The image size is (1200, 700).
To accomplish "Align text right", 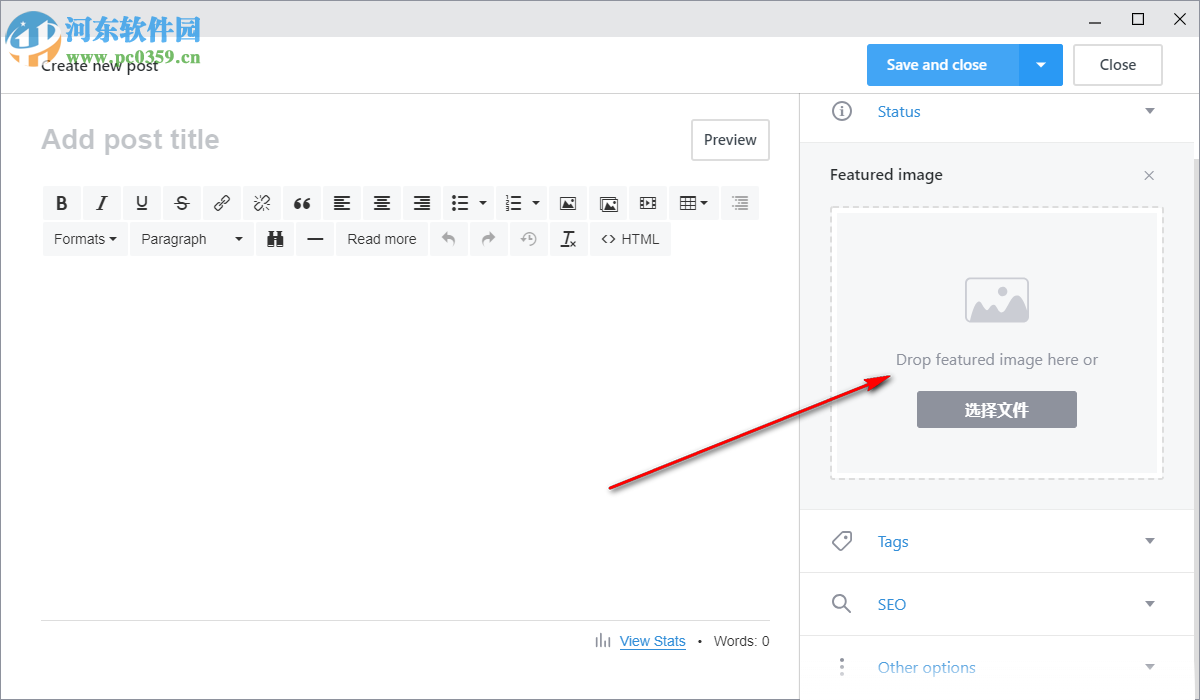I will point(422,203).
